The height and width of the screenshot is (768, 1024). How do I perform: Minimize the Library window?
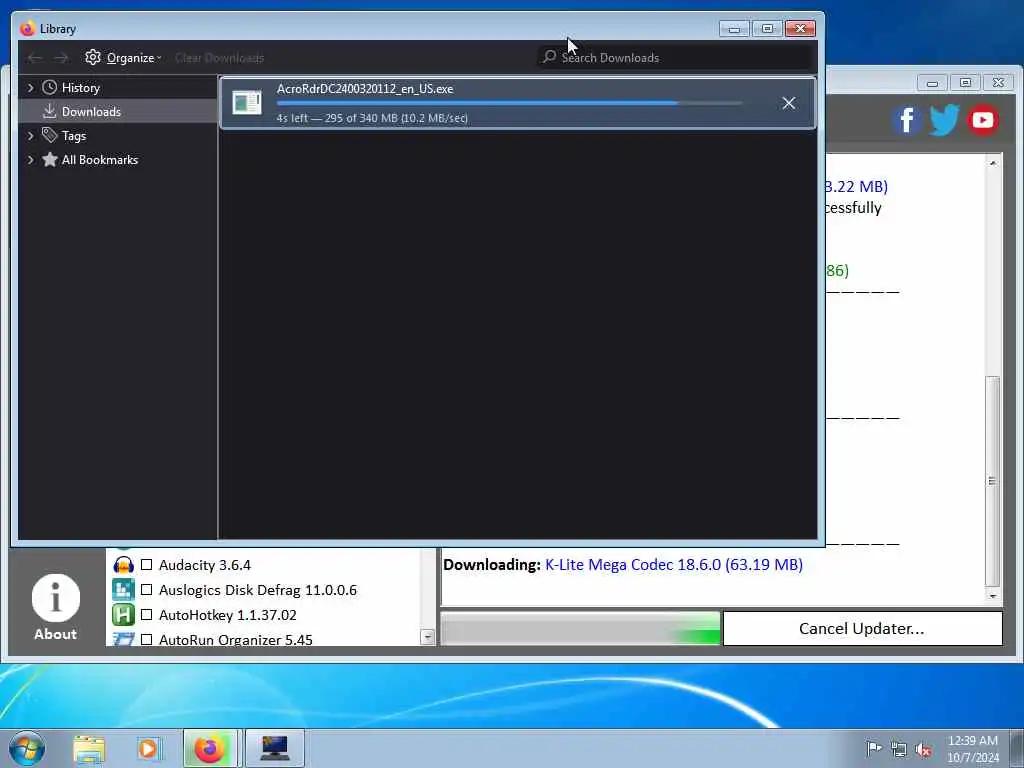tap(734, 29)
